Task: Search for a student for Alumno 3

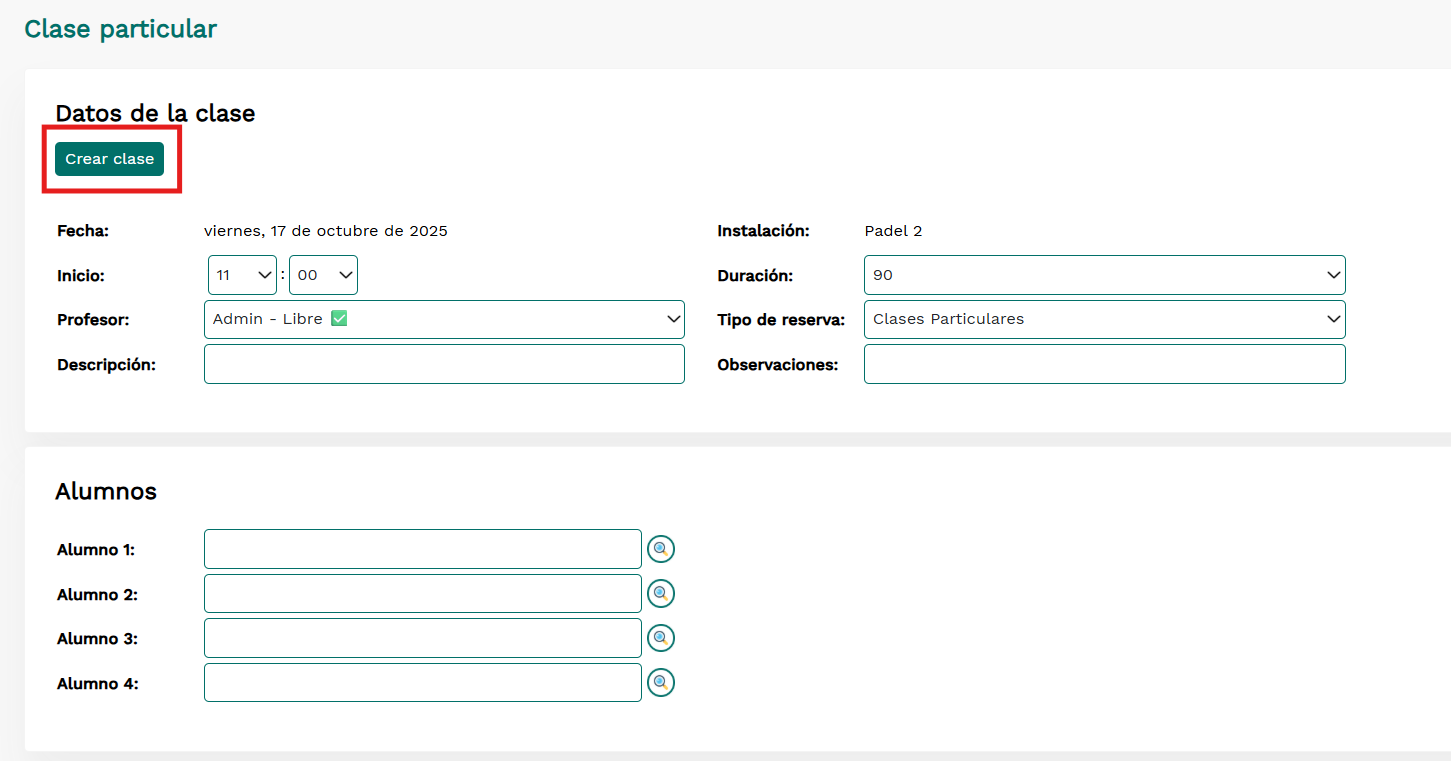Action: [660, 638]
